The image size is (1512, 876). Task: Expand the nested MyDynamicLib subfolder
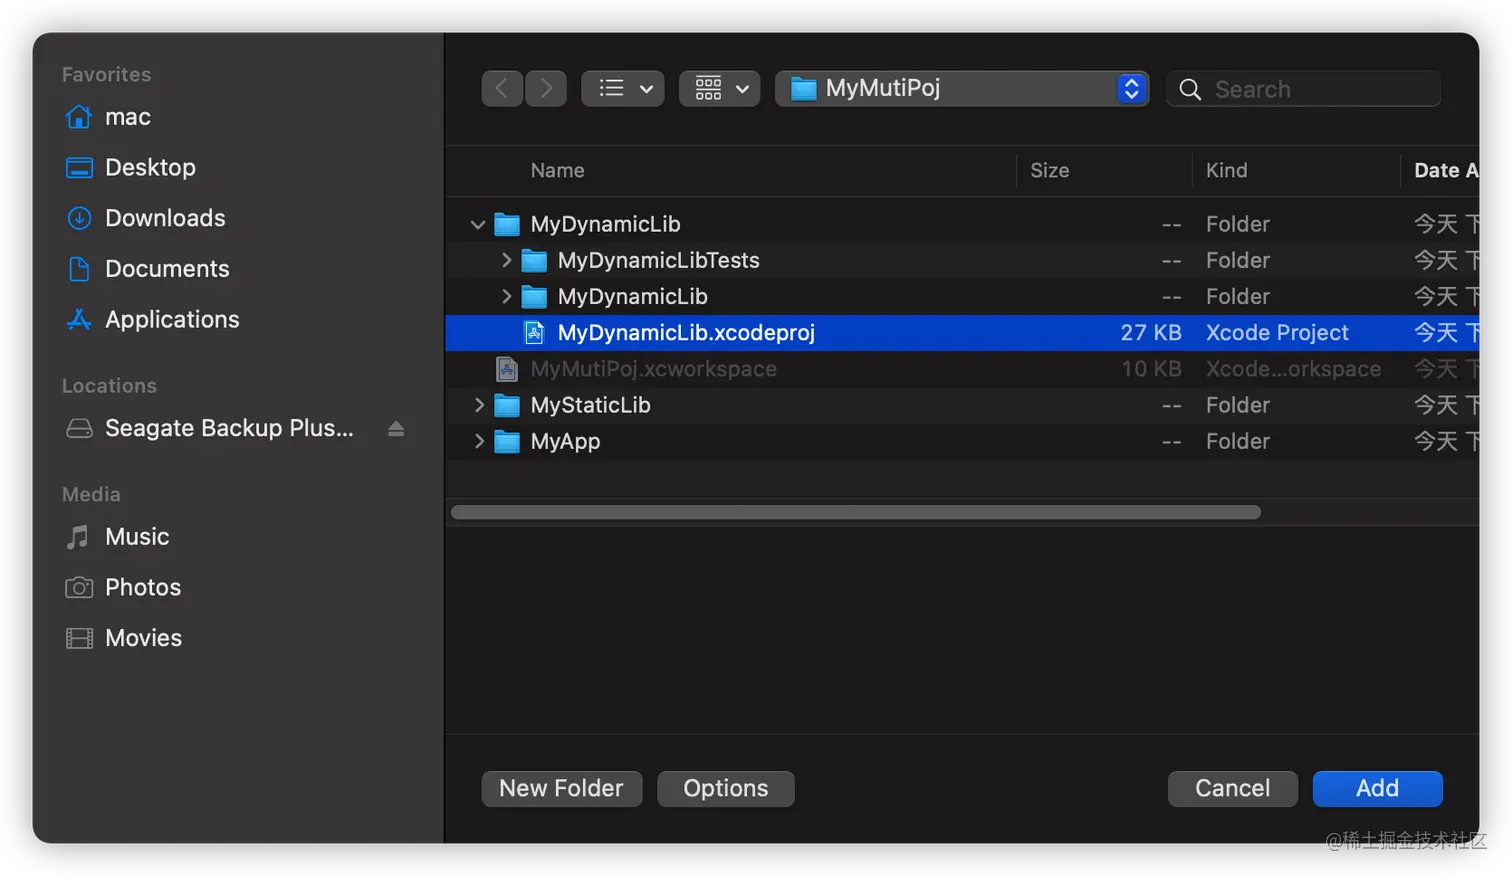tap(506, 297)
